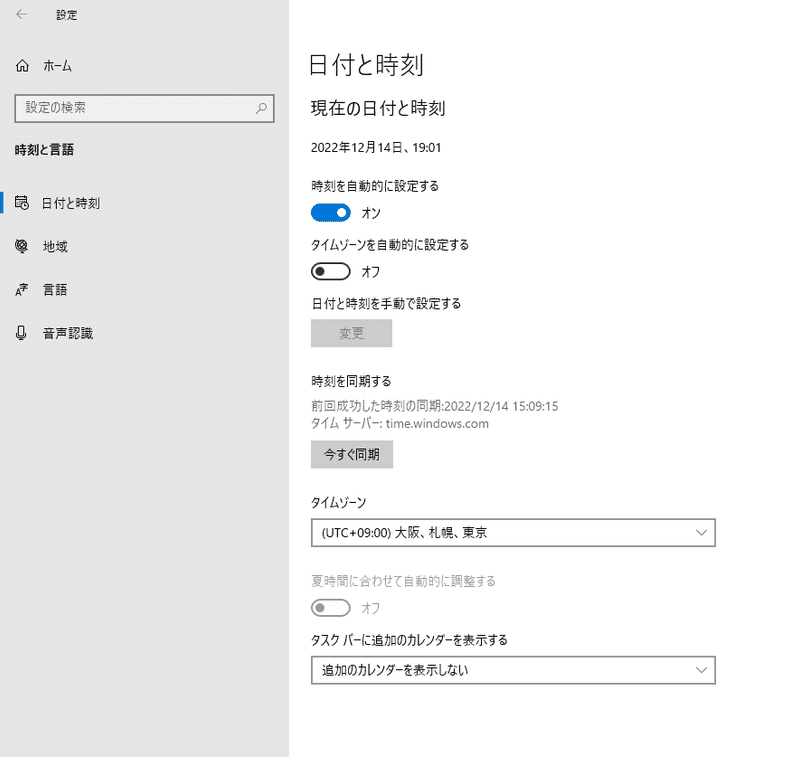
Task: Click the microphone icon for 音声認識
Action: (x=21, y=333)
